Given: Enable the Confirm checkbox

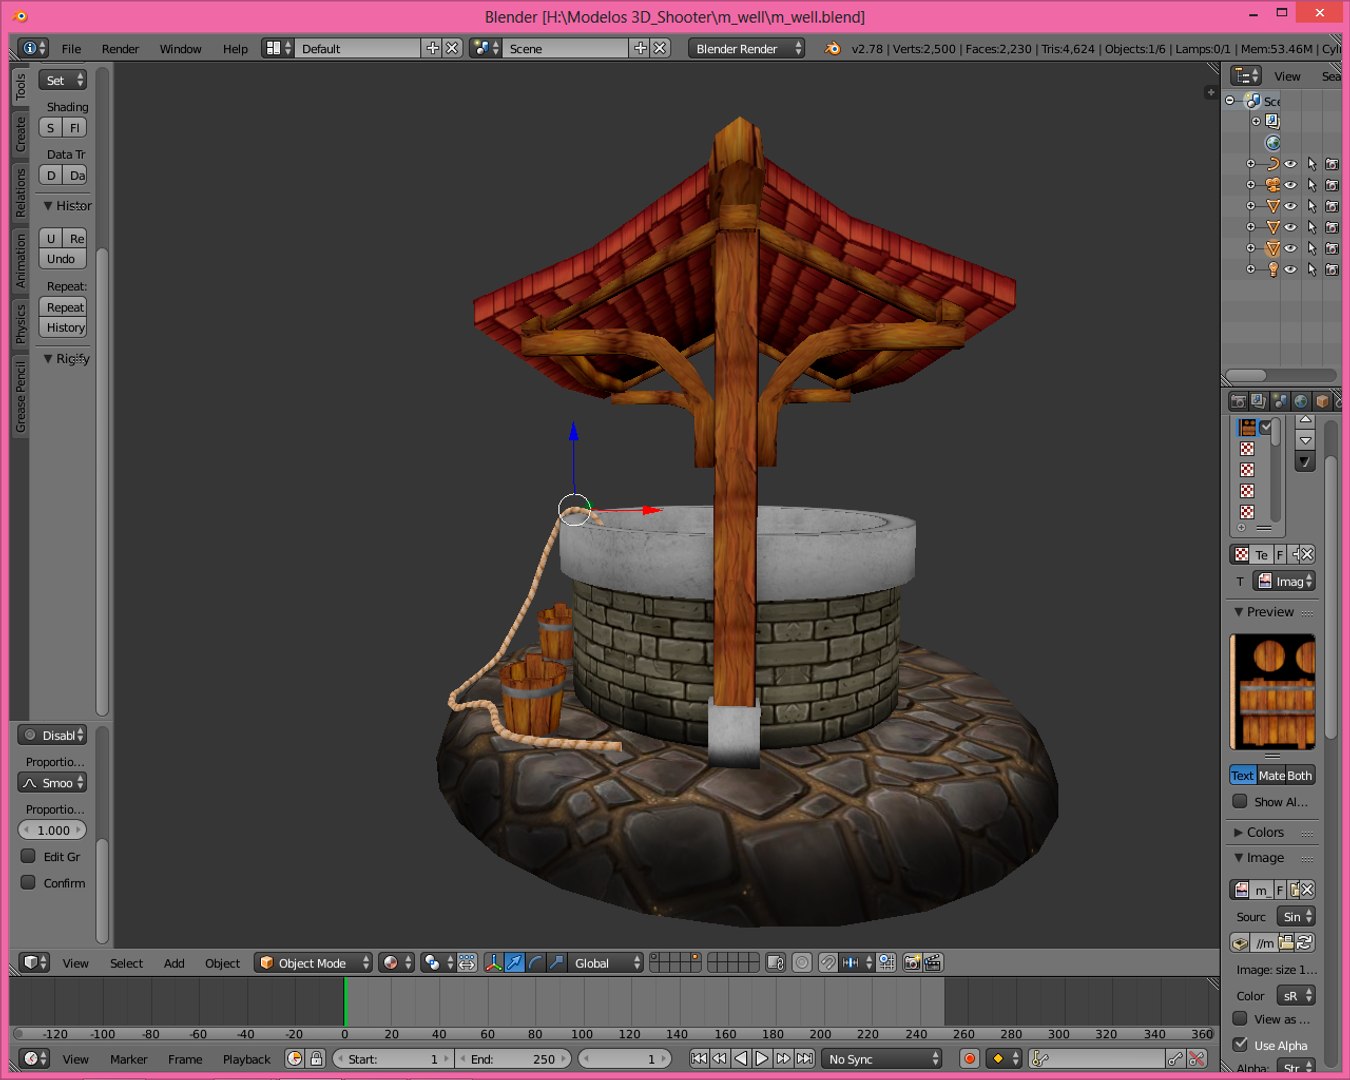Looking at the screenshot, I should pos(28,883).
